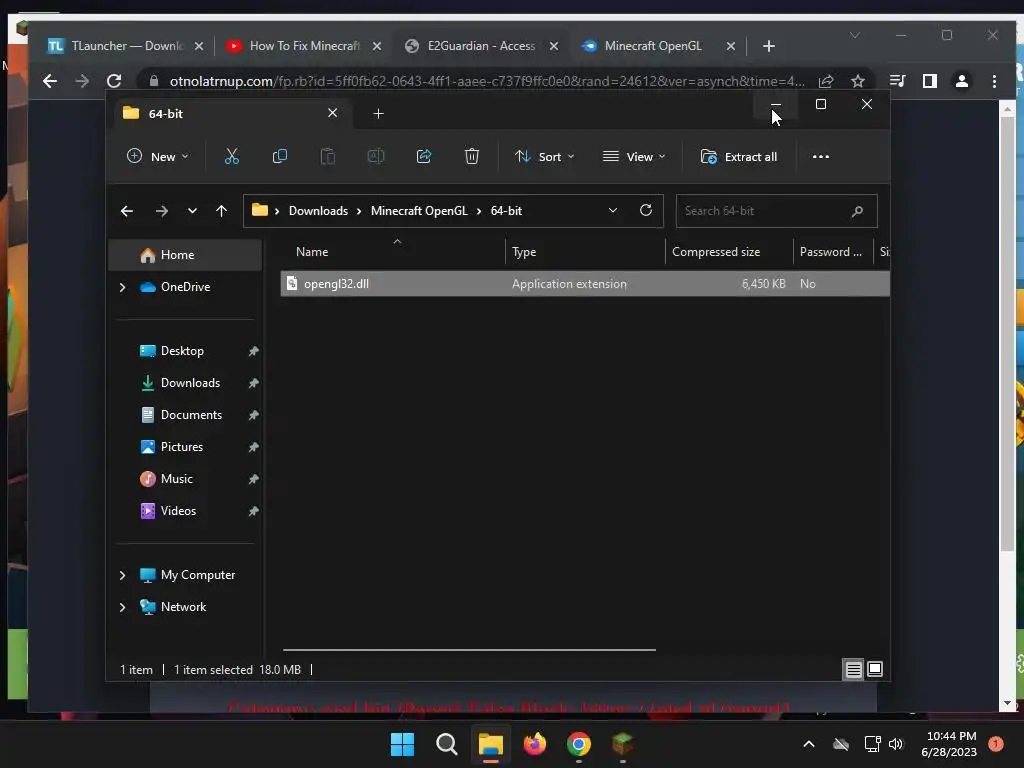This screenshot has height=768, width=1024.
Task: Open the Sort dropdown
Action: 545,157
